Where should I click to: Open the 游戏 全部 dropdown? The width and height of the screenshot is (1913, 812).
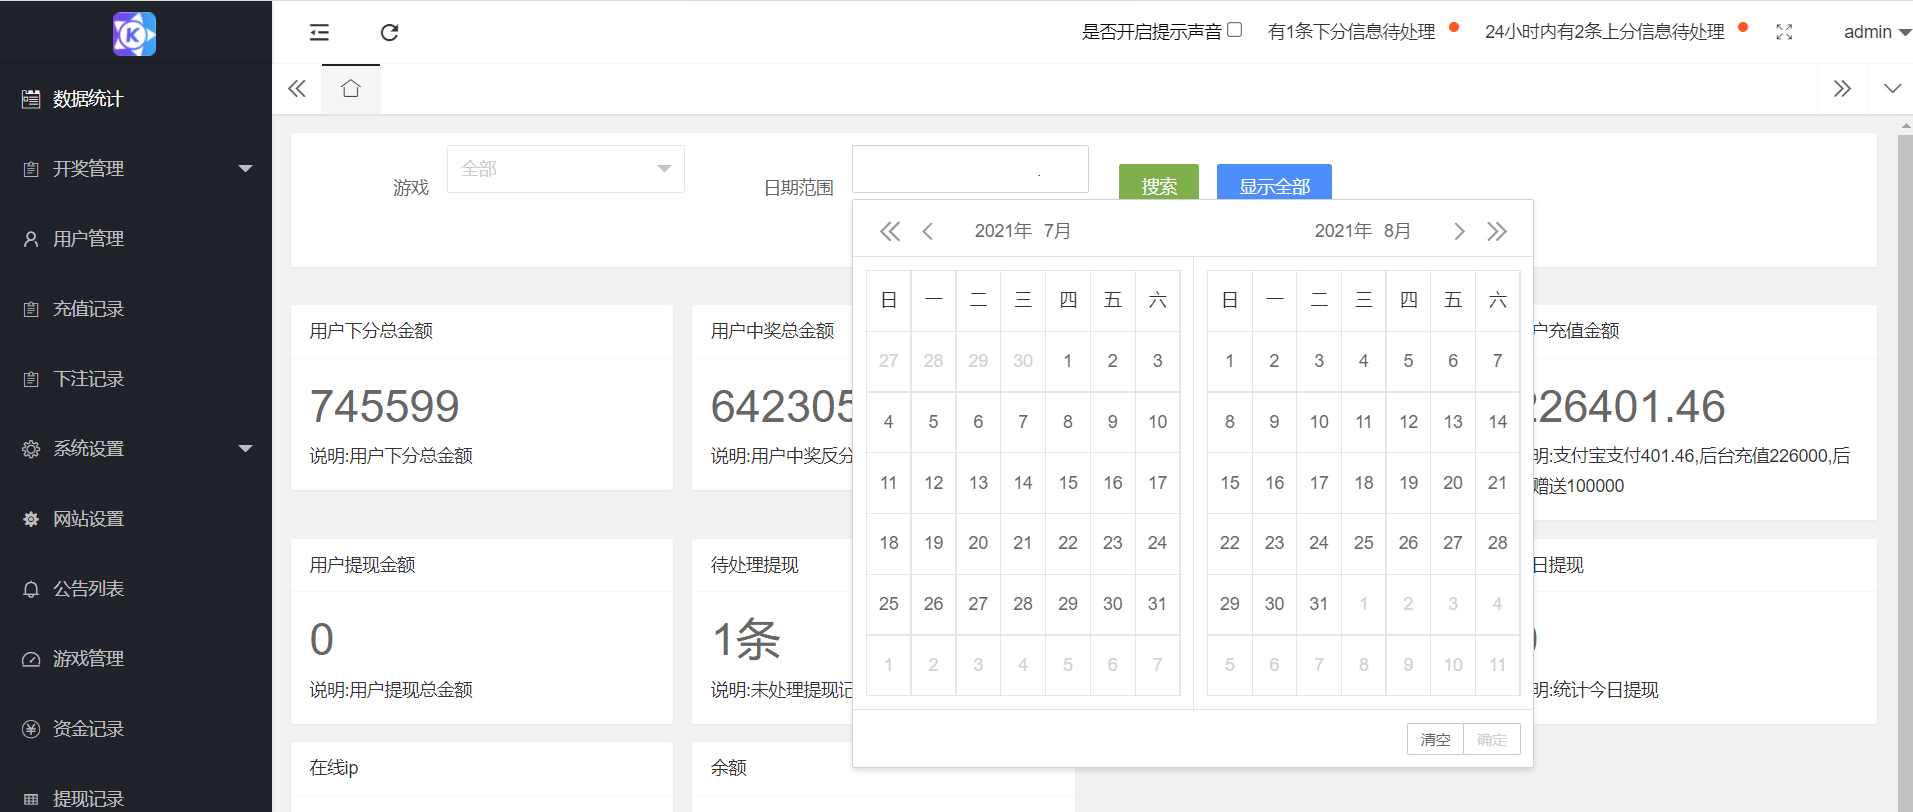pyautogui.click(x=566, y=169)
